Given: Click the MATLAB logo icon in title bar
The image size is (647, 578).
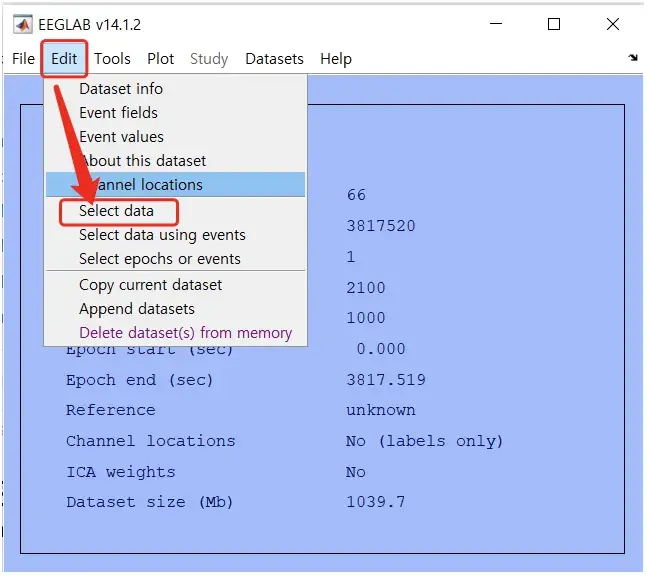Looking at the screenshot, I should pyautogui.click(x=20, y=24).
